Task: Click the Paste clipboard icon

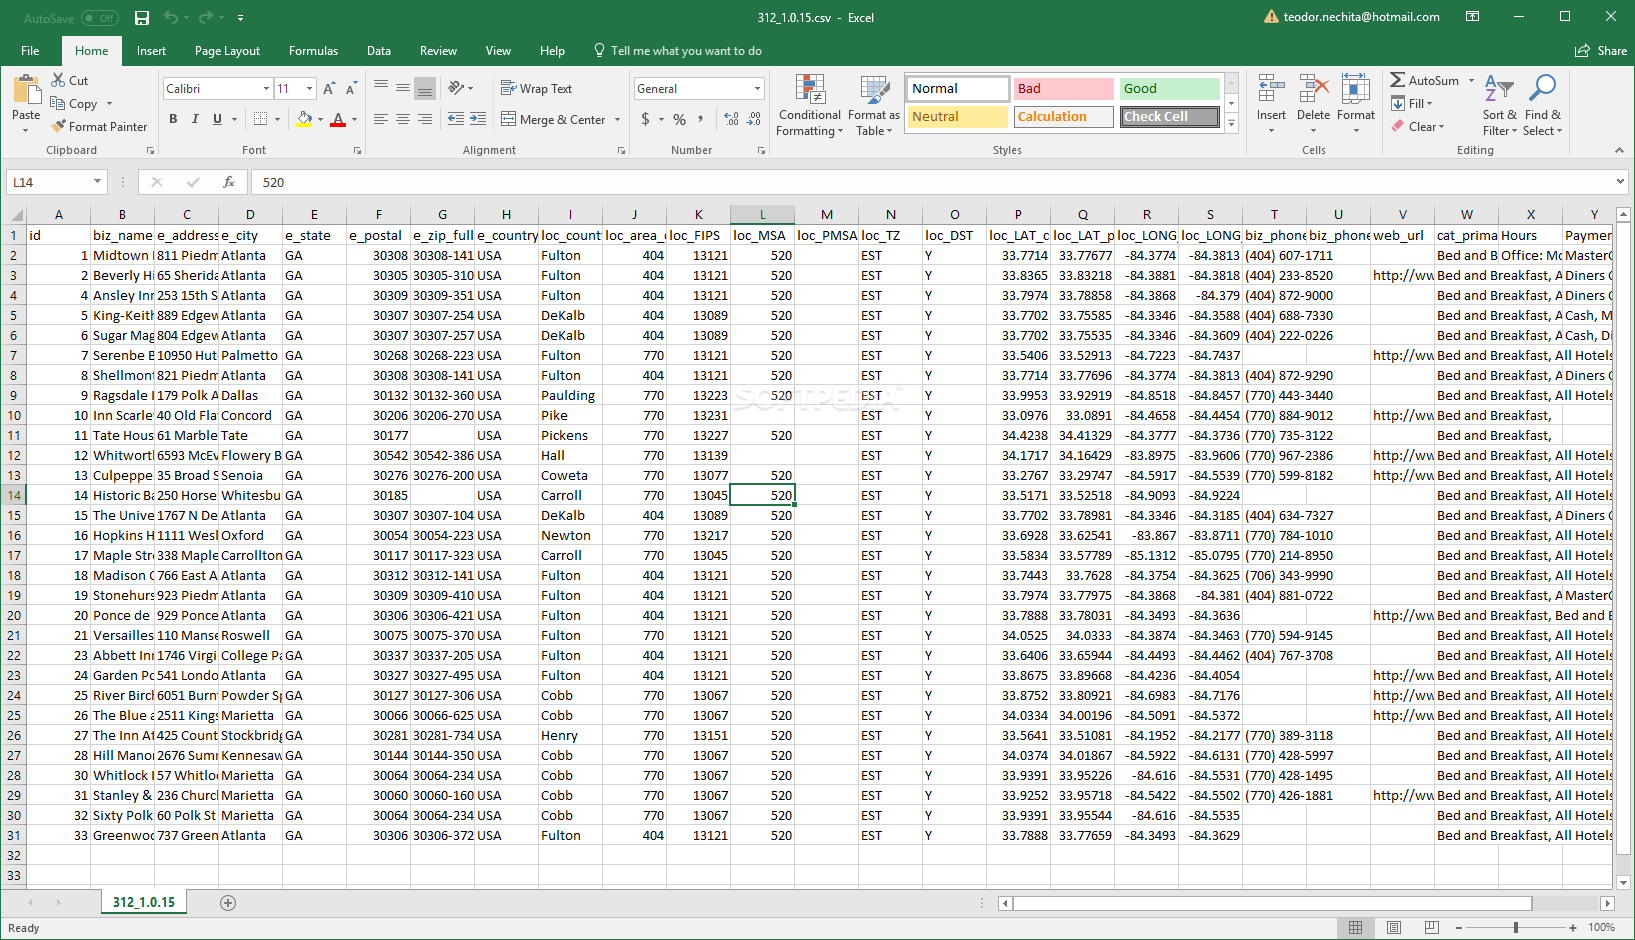Action: tap(26, 91)
